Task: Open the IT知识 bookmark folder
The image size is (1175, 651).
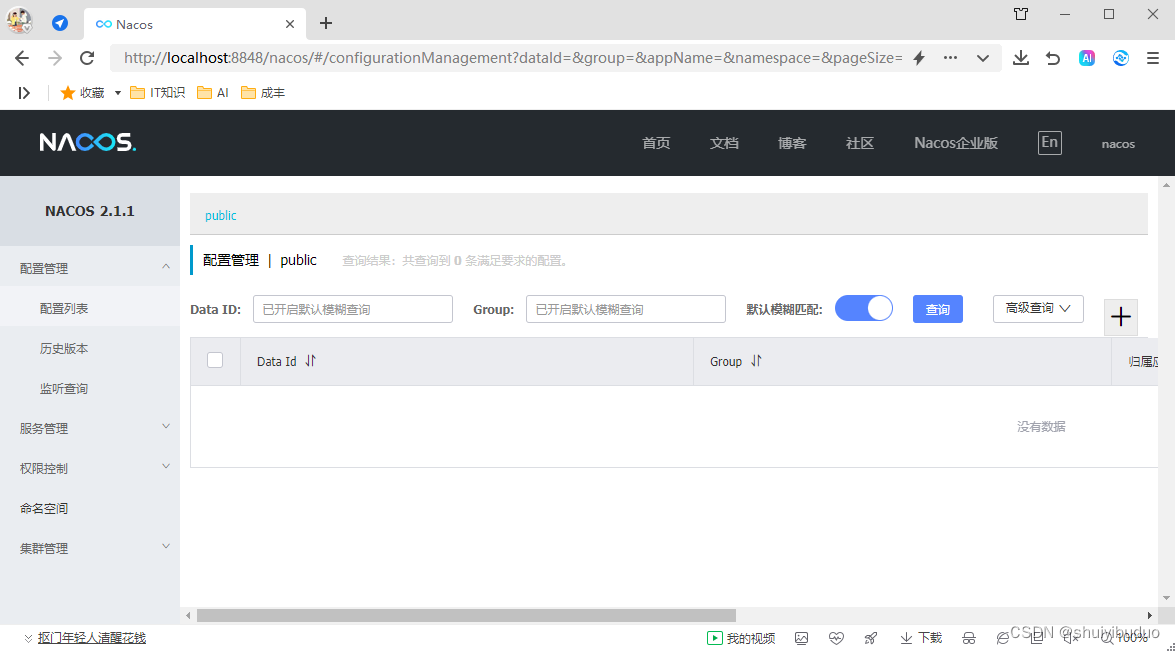Action: [157, 93]
